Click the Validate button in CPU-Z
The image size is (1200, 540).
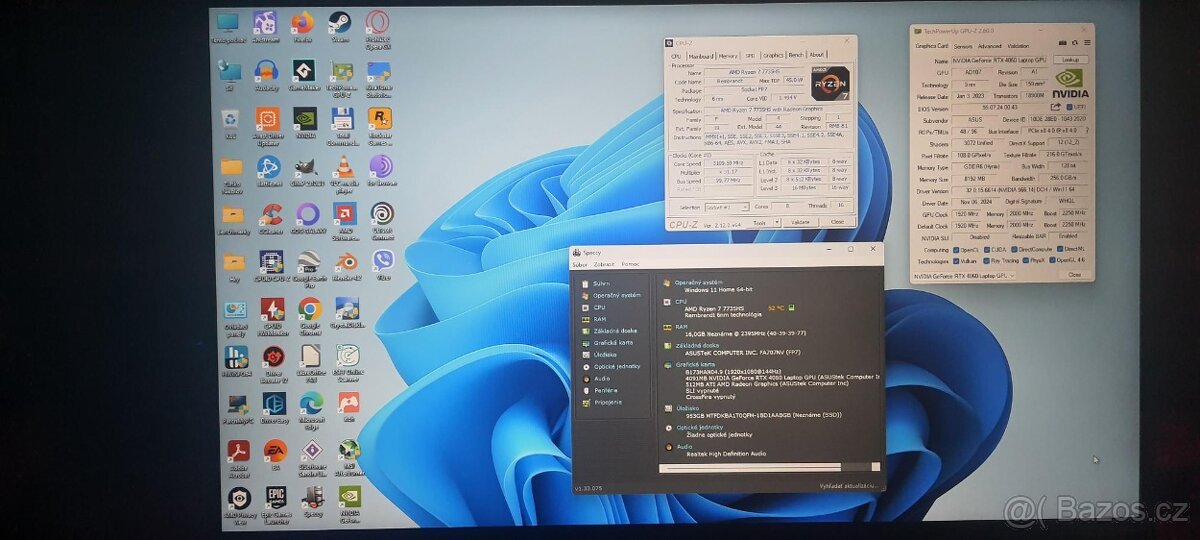click(801, 222)
